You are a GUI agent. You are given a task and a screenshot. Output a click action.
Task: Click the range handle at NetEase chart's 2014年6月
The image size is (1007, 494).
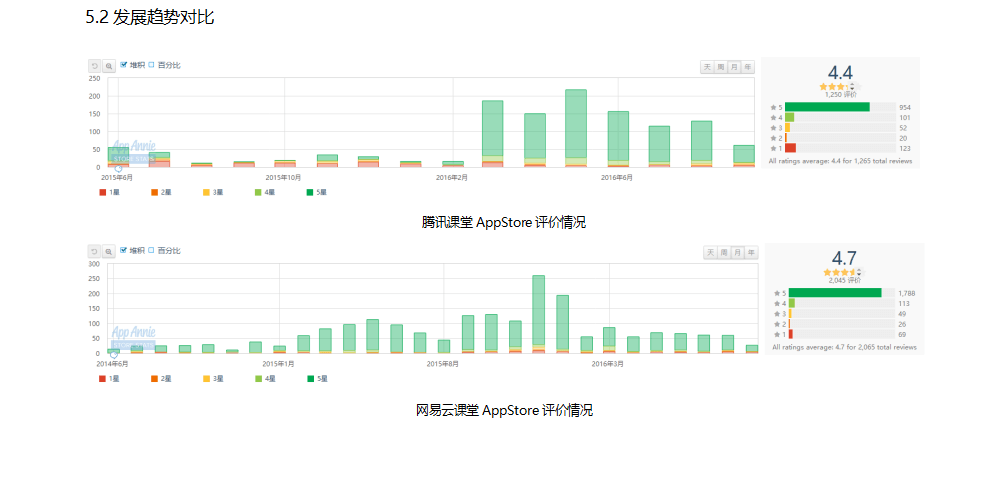(114, 355)
